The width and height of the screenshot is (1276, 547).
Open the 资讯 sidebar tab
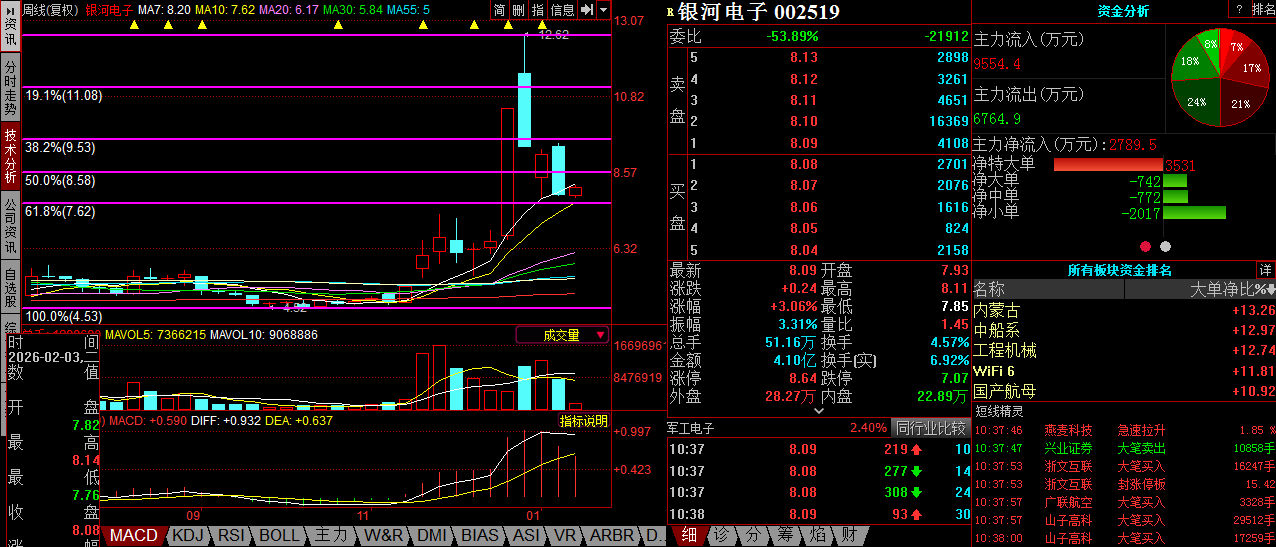coord(10,31)
